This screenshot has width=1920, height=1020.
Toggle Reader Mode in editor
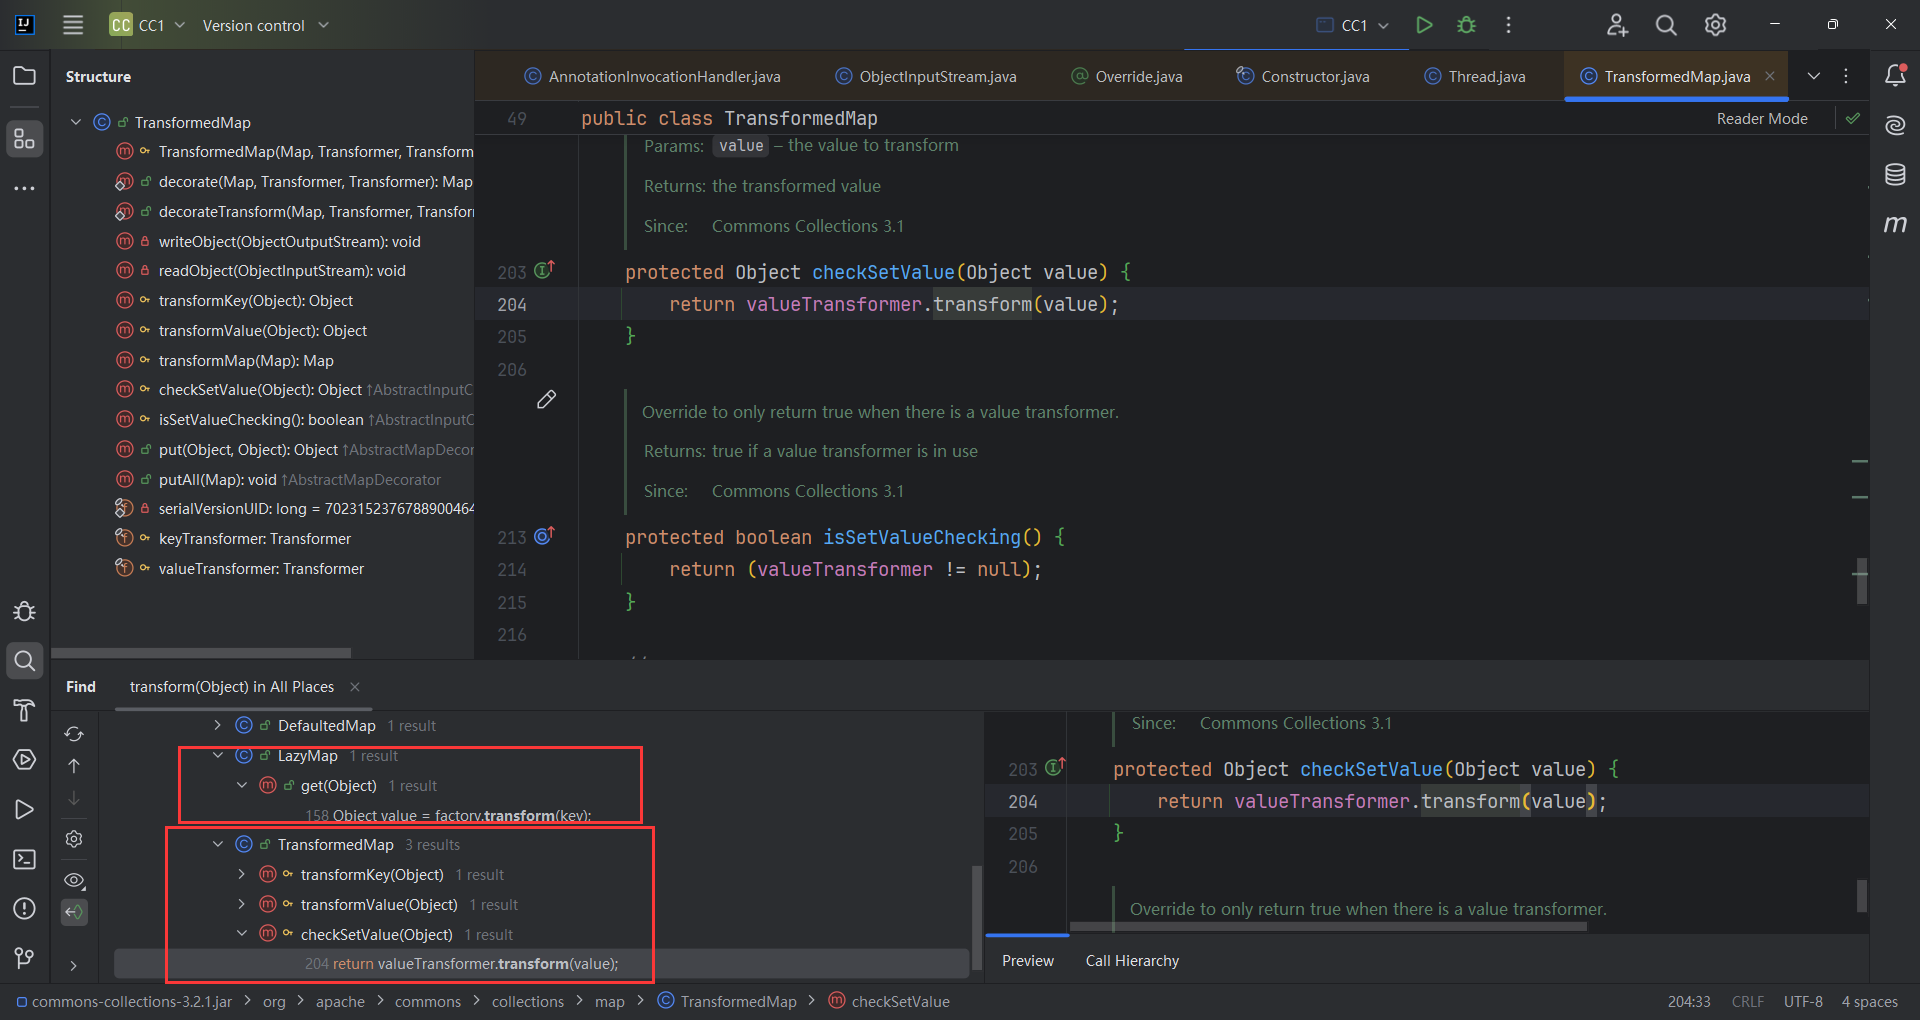pyautogui.click(x=1762, y=118)
